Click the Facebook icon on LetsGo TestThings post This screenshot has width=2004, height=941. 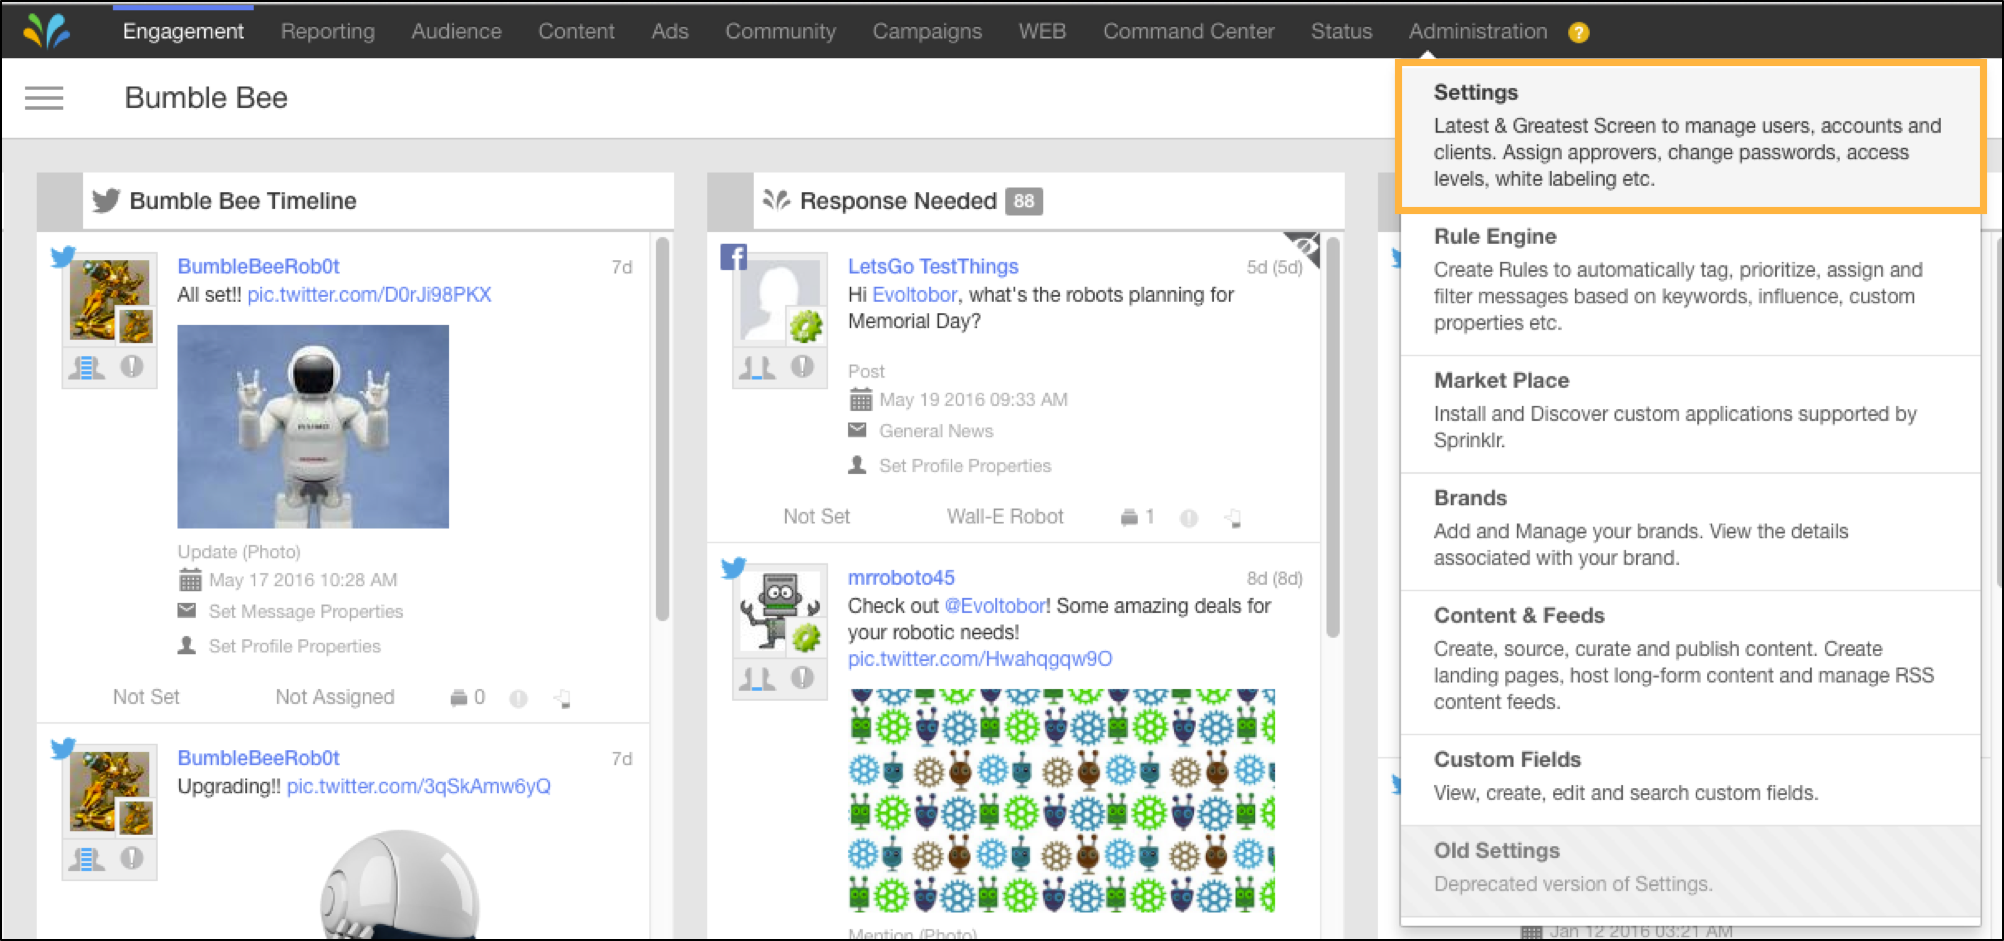pos(734,258)
